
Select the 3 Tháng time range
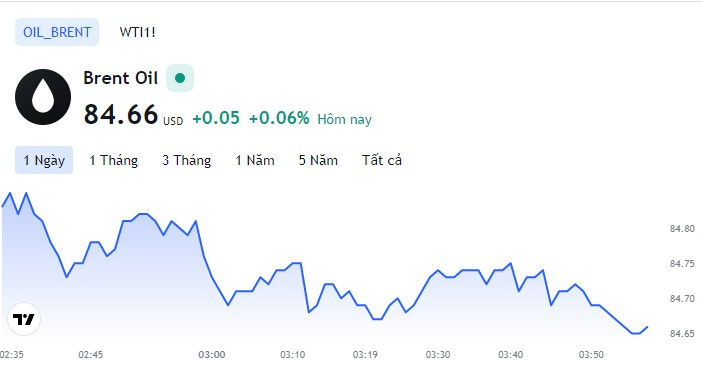tap(187, 160)
